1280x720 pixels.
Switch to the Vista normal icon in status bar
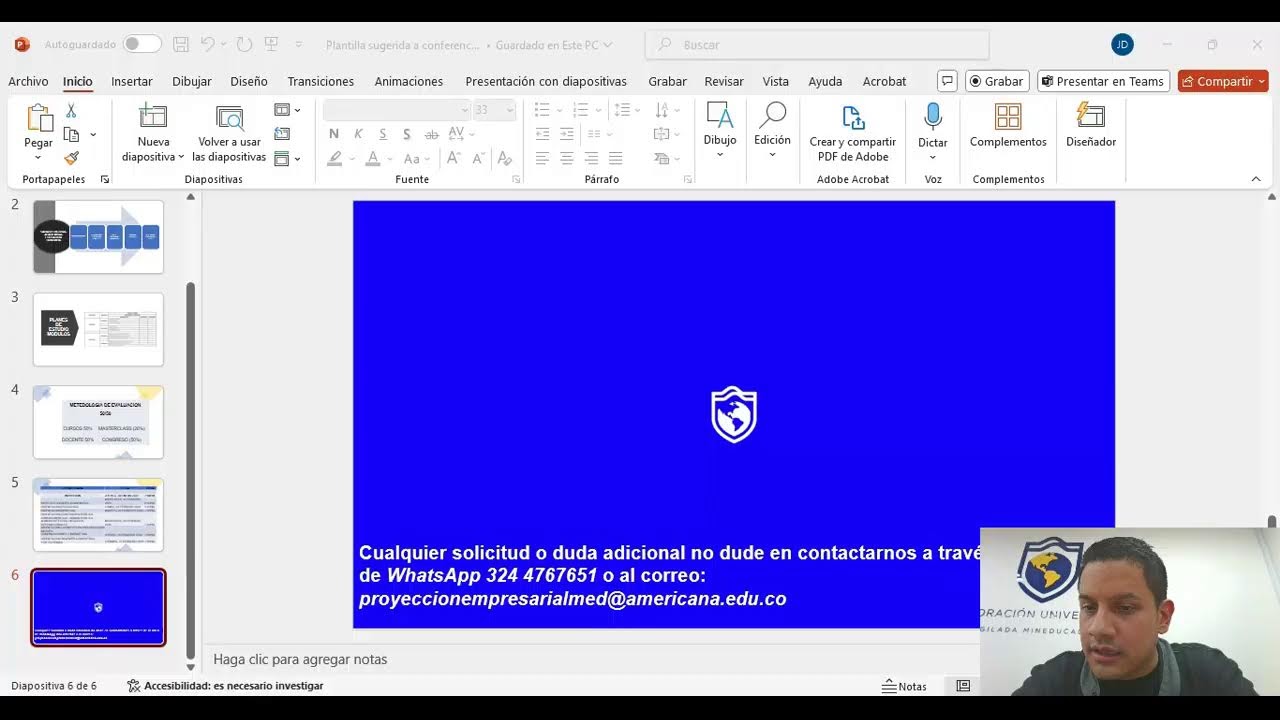tap(963, 686)
